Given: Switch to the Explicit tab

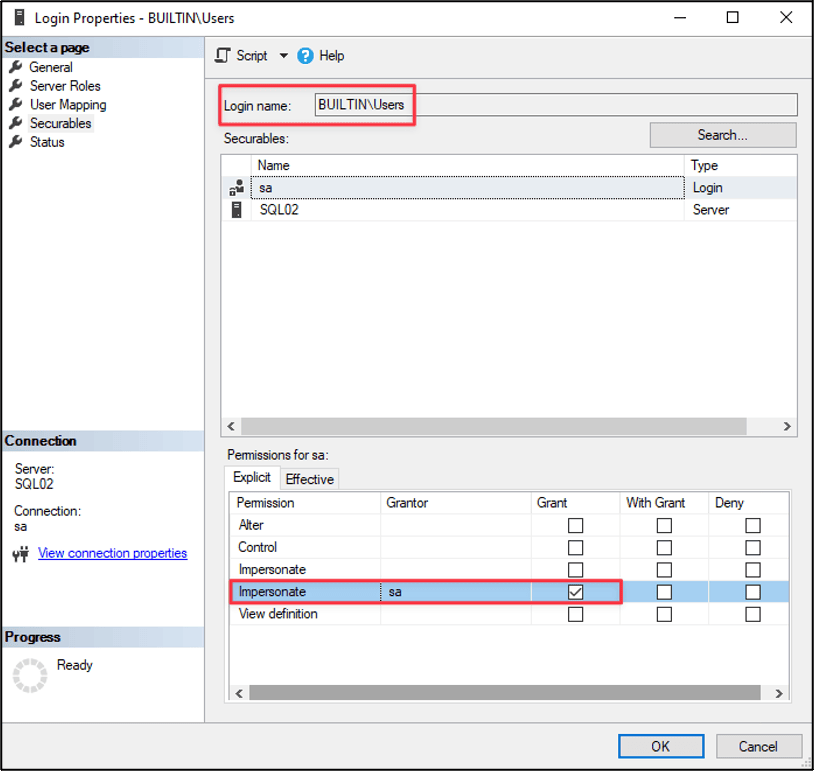Looking at the screenshot, I should 252,477.
